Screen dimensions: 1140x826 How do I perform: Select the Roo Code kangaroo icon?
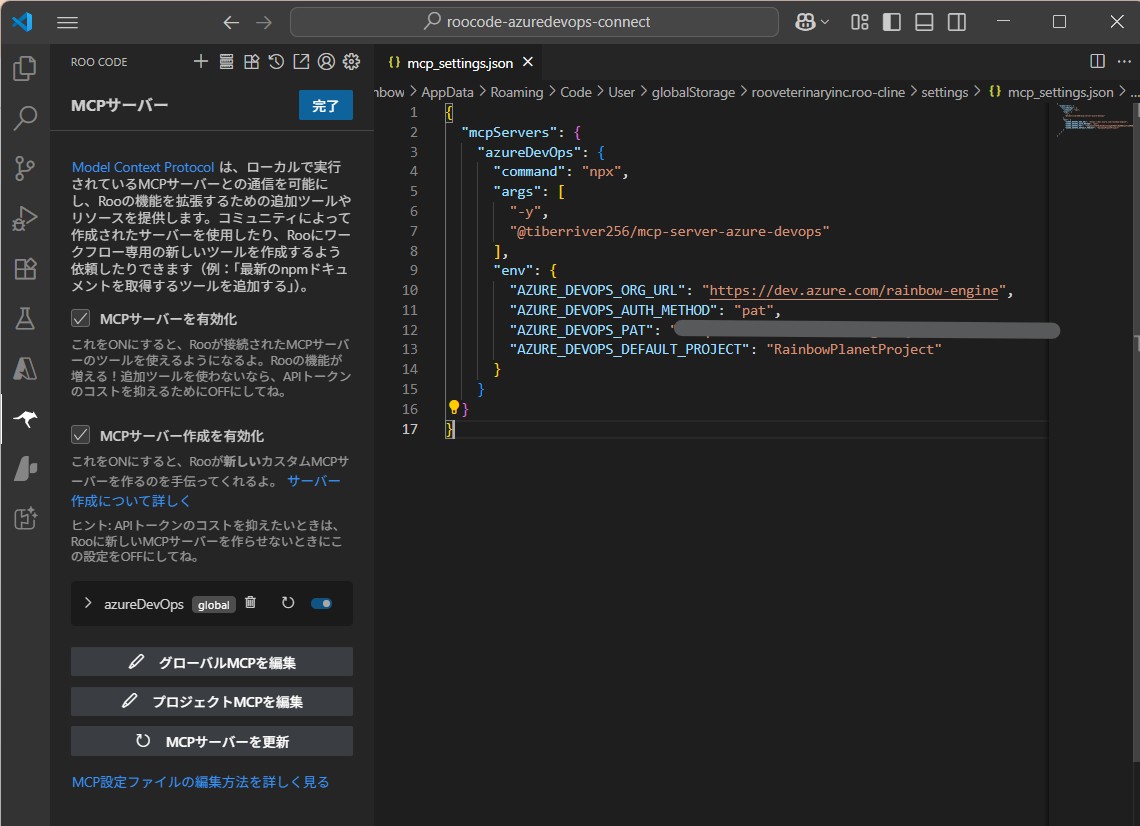(25, 419)
